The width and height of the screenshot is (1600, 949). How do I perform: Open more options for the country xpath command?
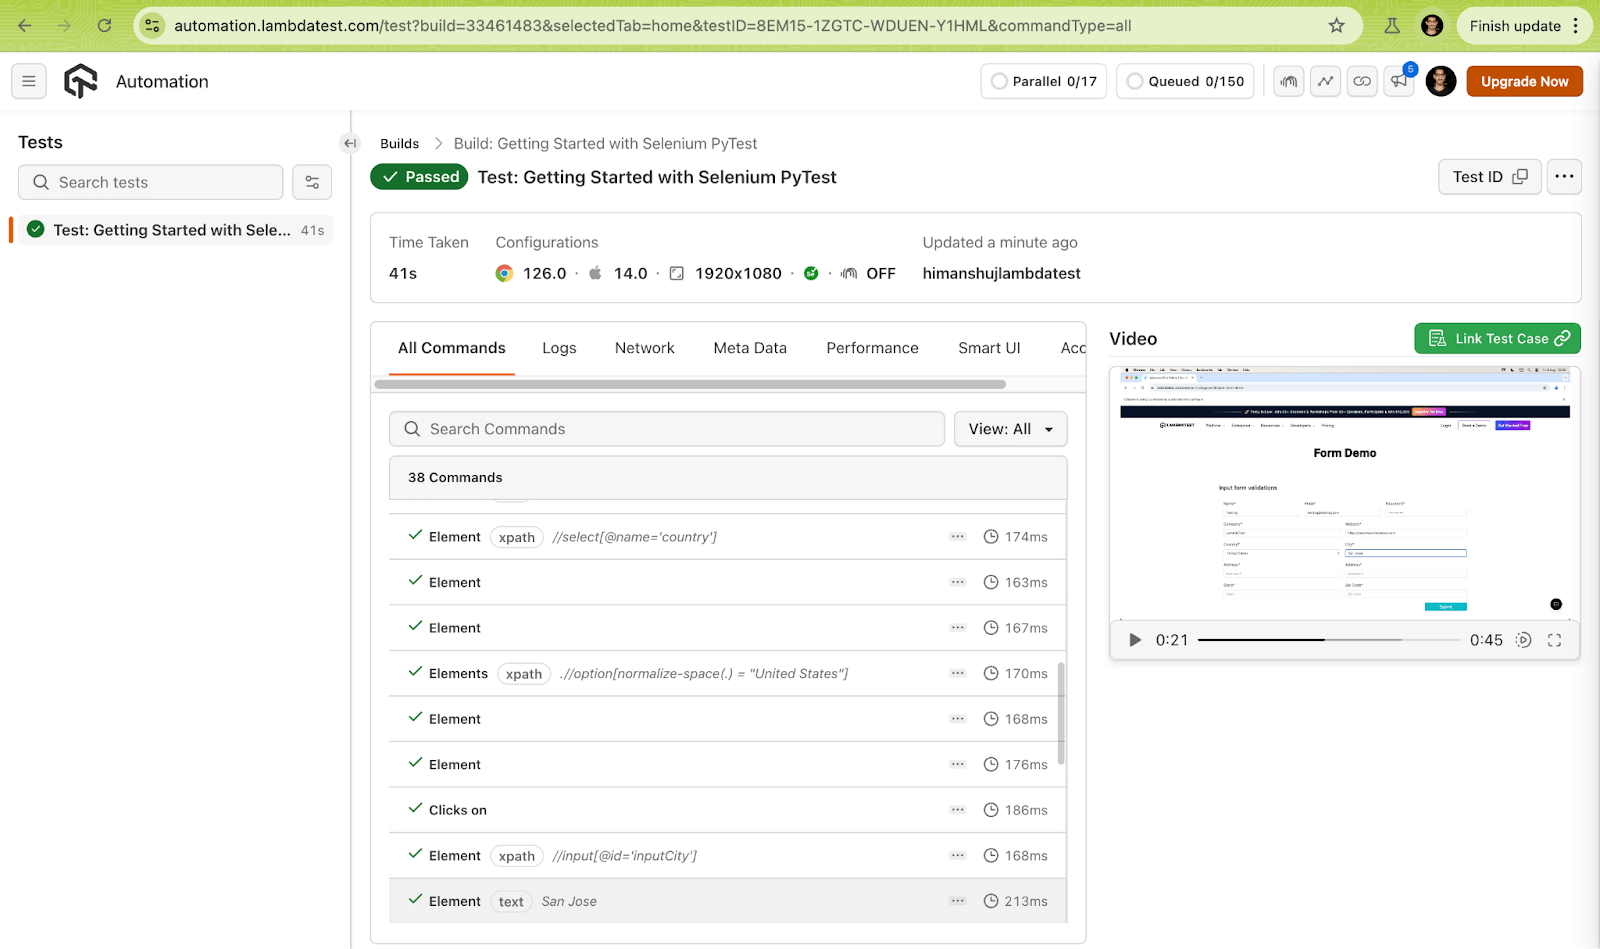coord(958,536)
